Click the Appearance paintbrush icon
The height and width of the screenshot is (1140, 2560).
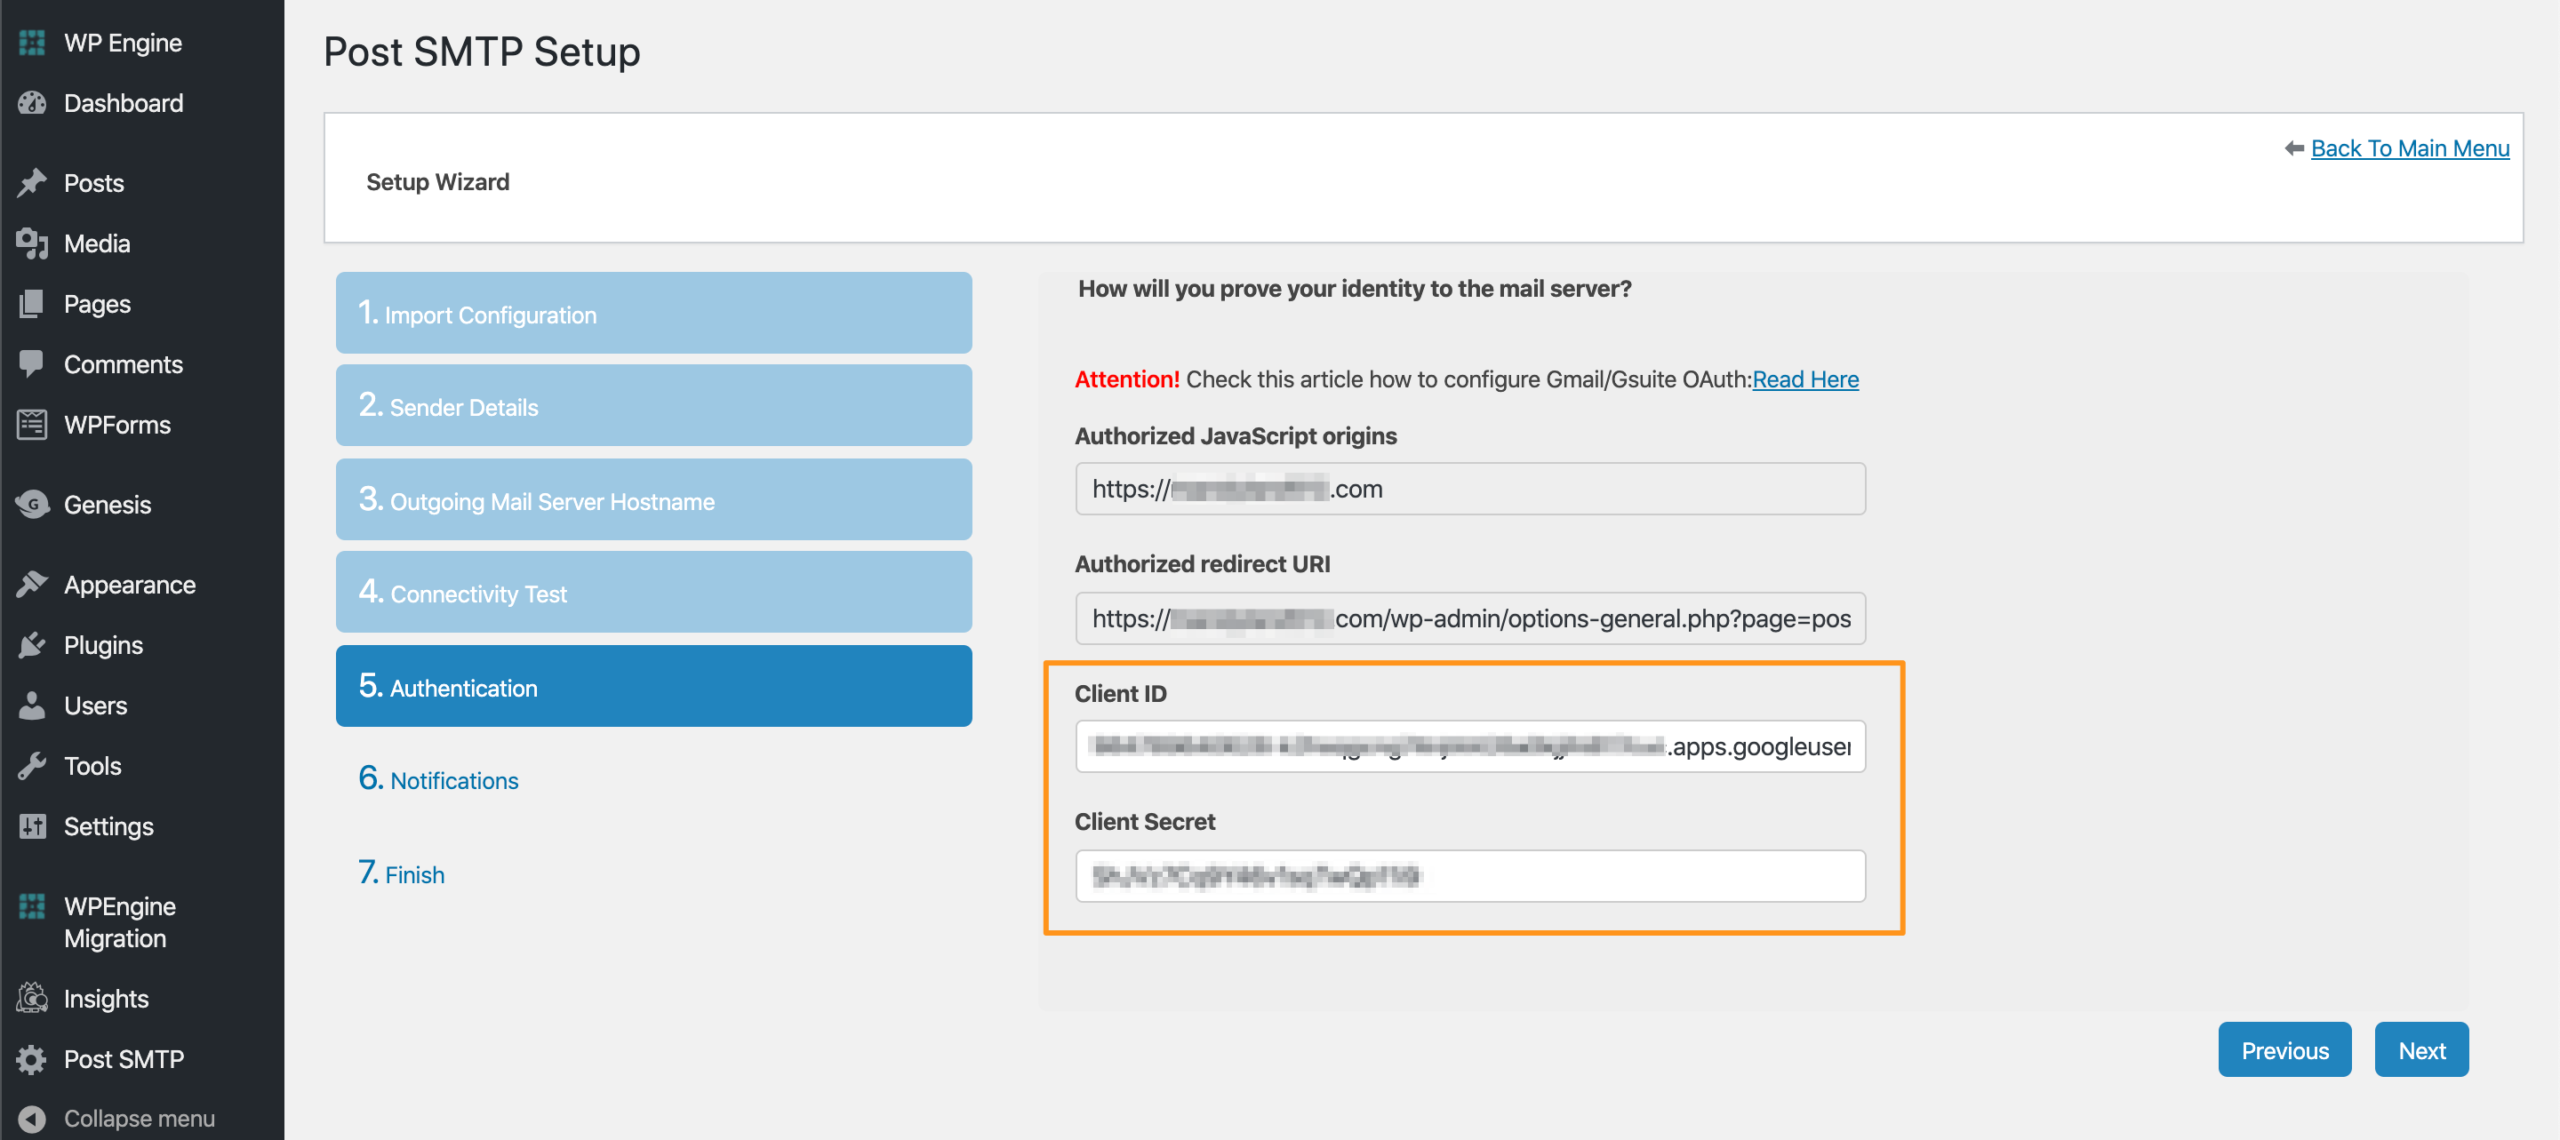tap(32, 584)
